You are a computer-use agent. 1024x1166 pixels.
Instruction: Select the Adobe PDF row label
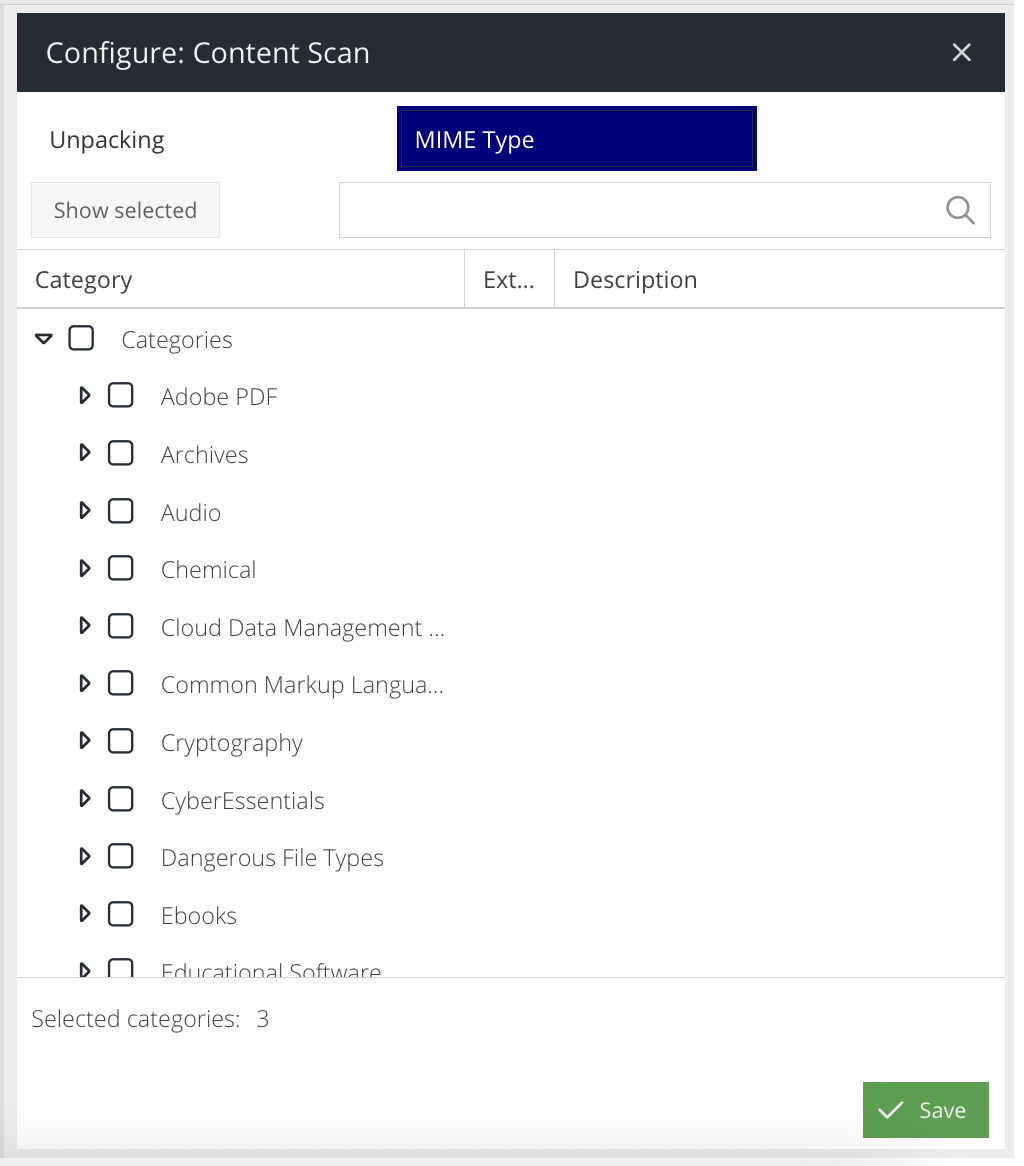(219, 397)
